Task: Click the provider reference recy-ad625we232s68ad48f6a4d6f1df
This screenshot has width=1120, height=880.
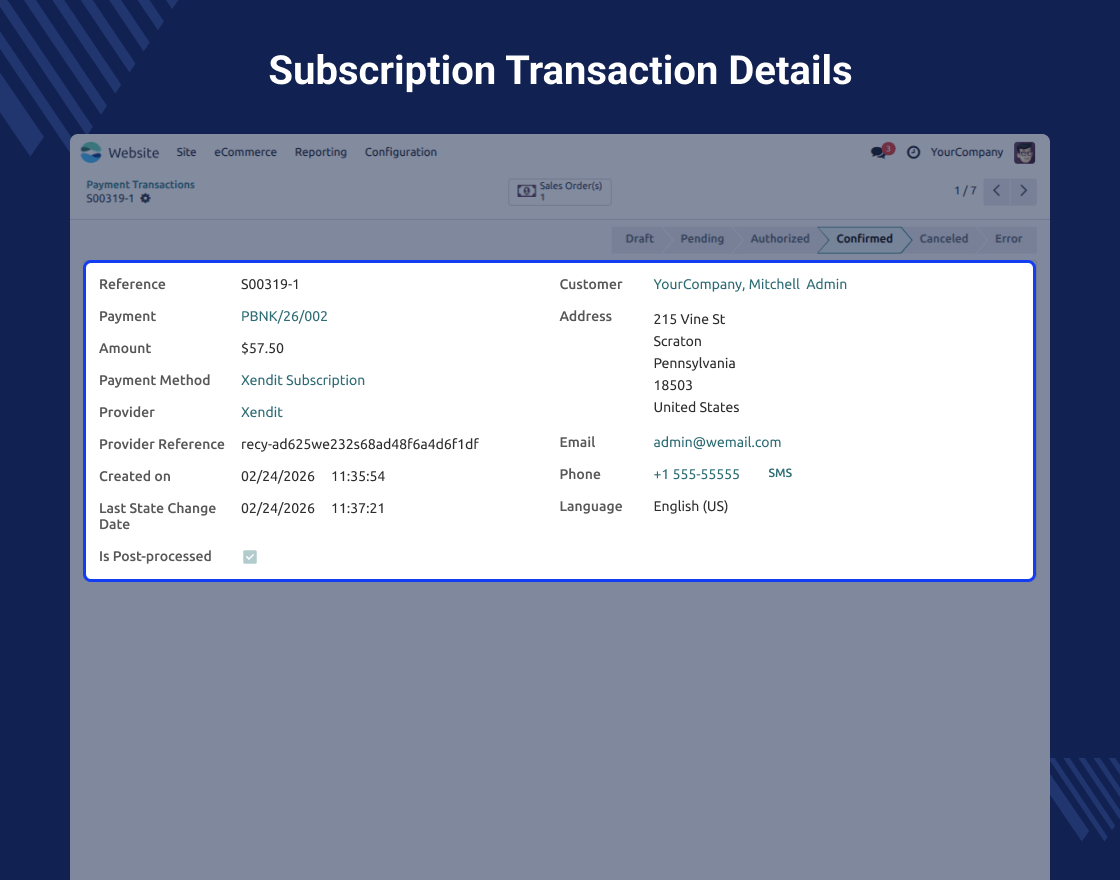Action: 360,444
